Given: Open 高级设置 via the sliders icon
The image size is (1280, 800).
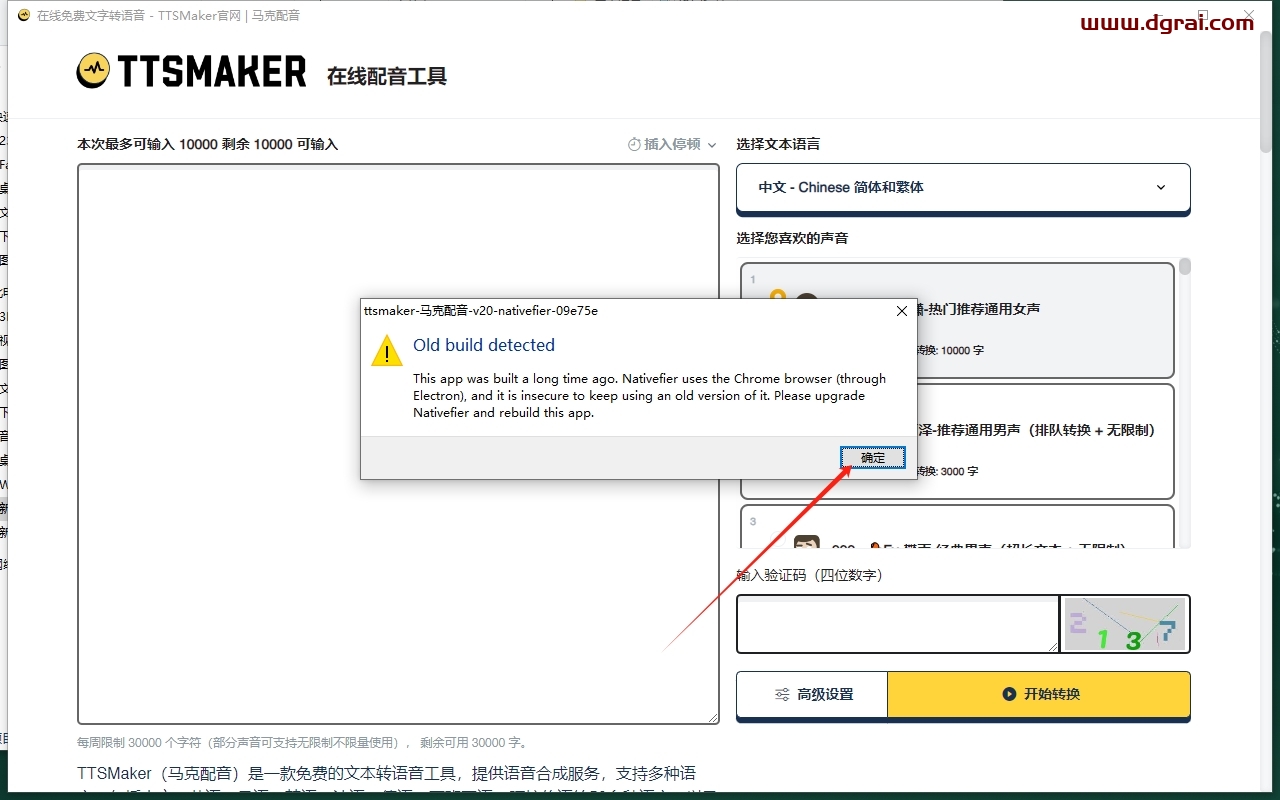Looking at the screenshot, I should [x=782, y=694].
